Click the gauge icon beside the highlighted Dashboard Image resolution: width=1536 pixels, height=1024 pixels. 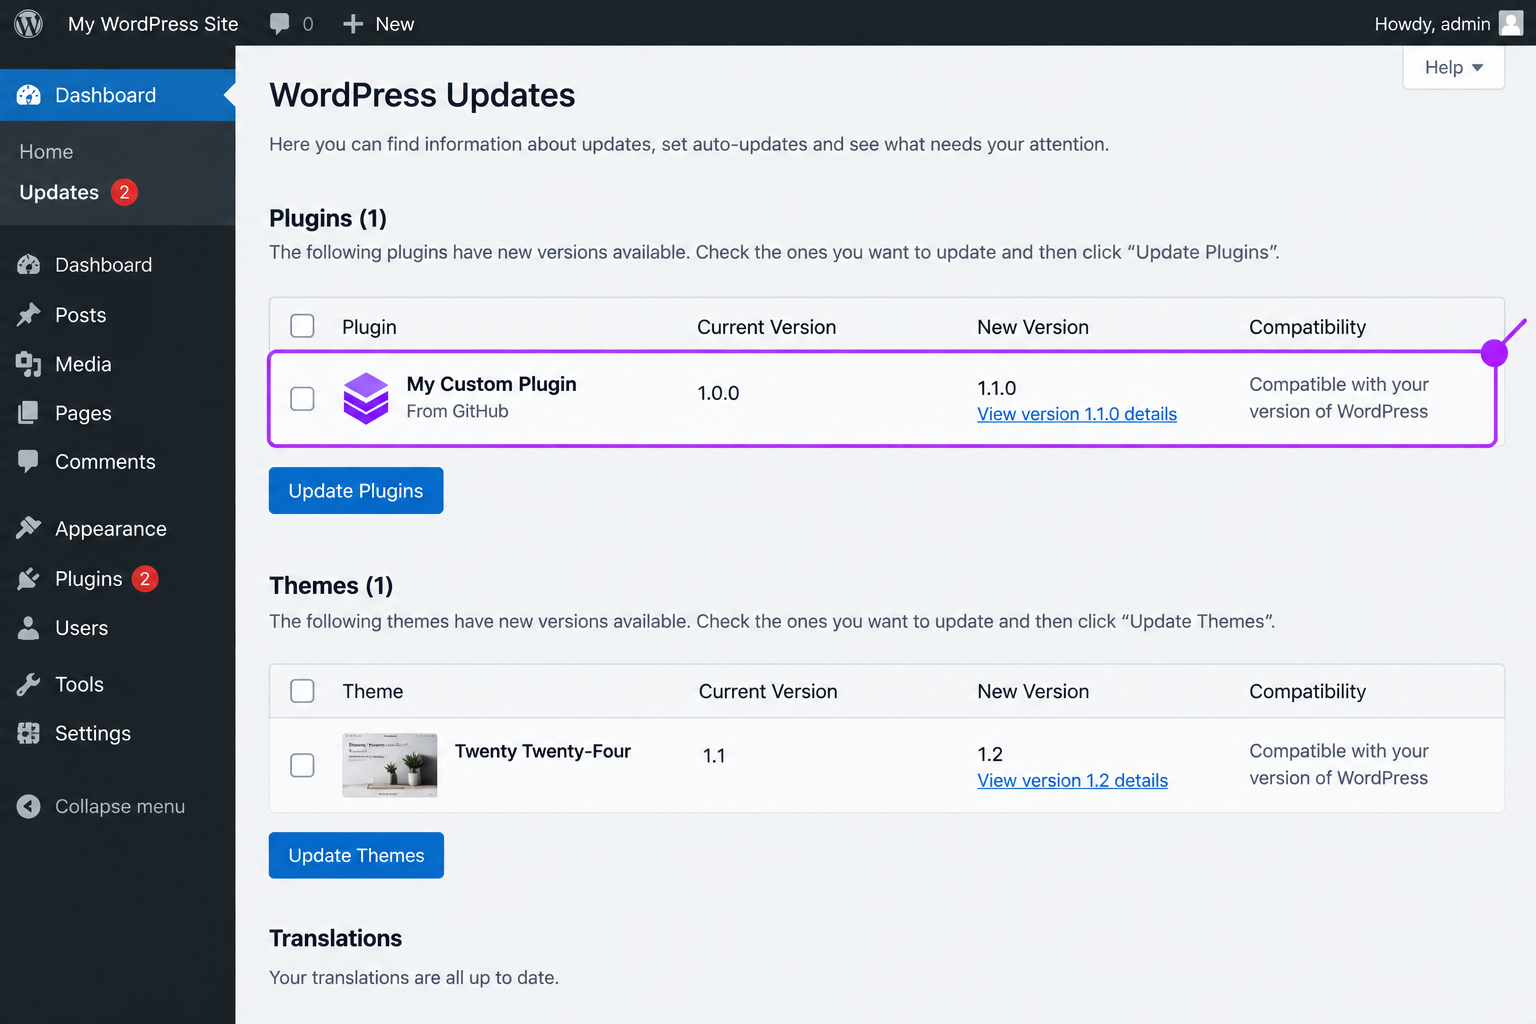pyautogui.click(x=29, y=95)
